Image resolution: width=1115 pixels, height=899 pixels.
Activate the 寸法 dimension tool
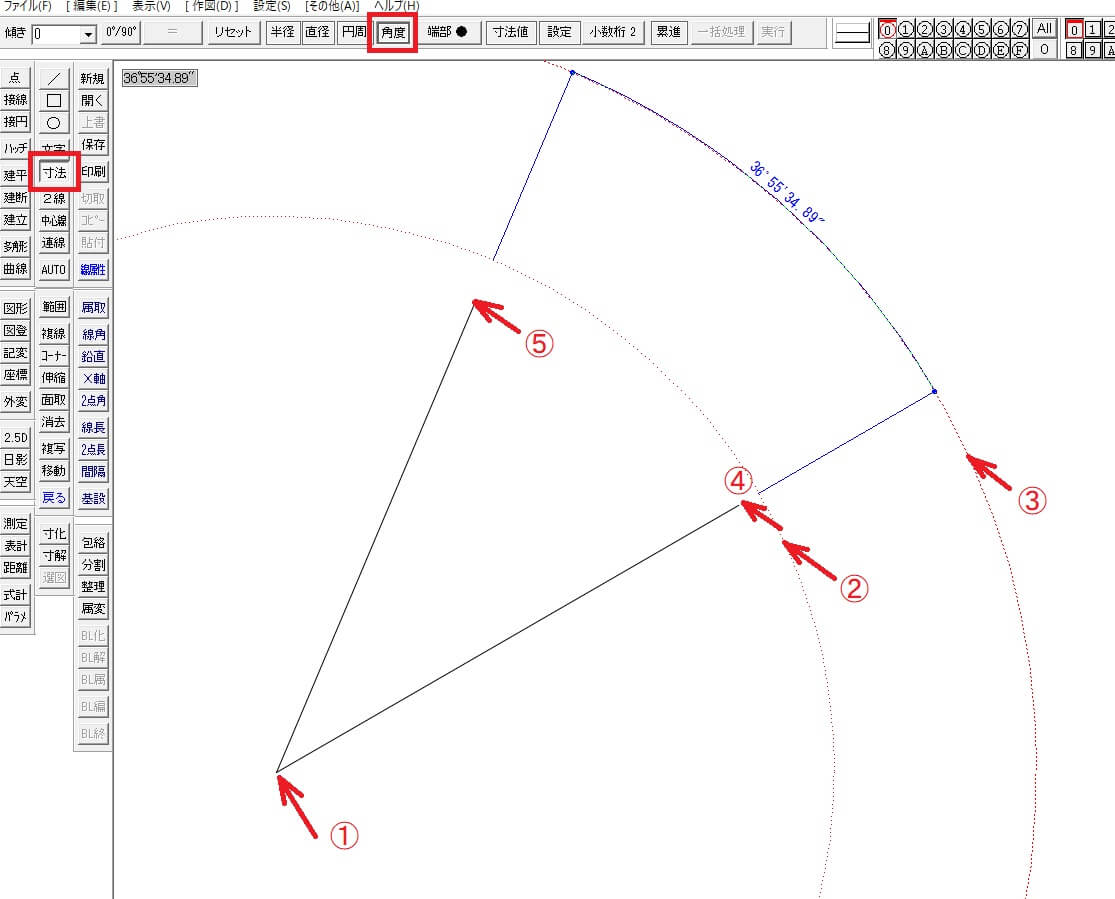click(x=54, y=173)
